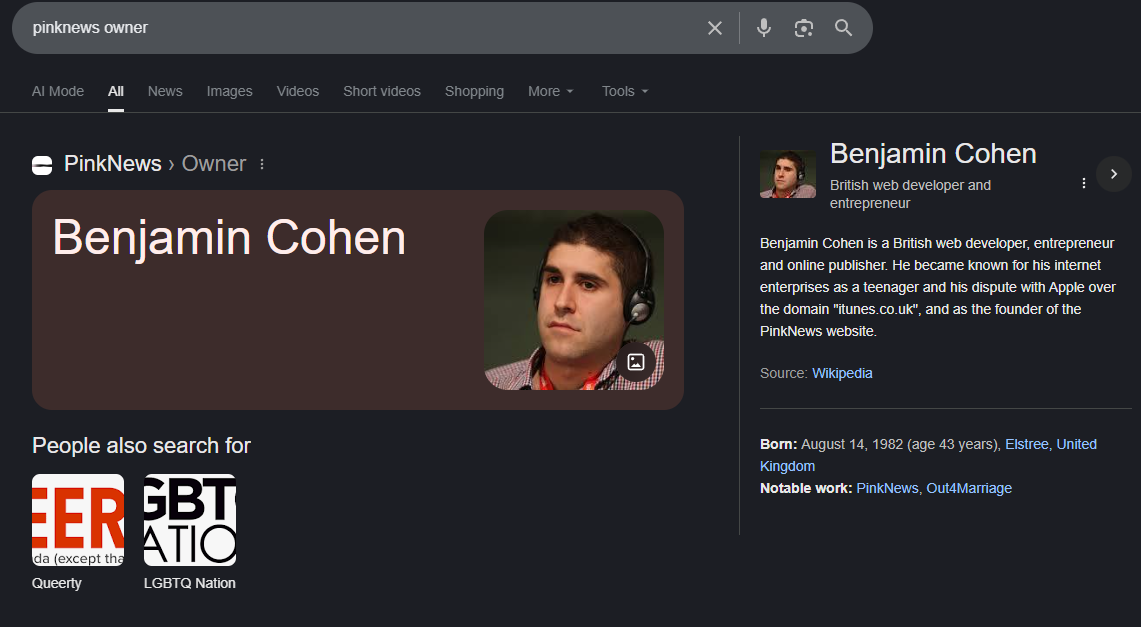Screen dimensions: 1141x627
Task: Open the Short videos tab
Action: coord(382,91)
